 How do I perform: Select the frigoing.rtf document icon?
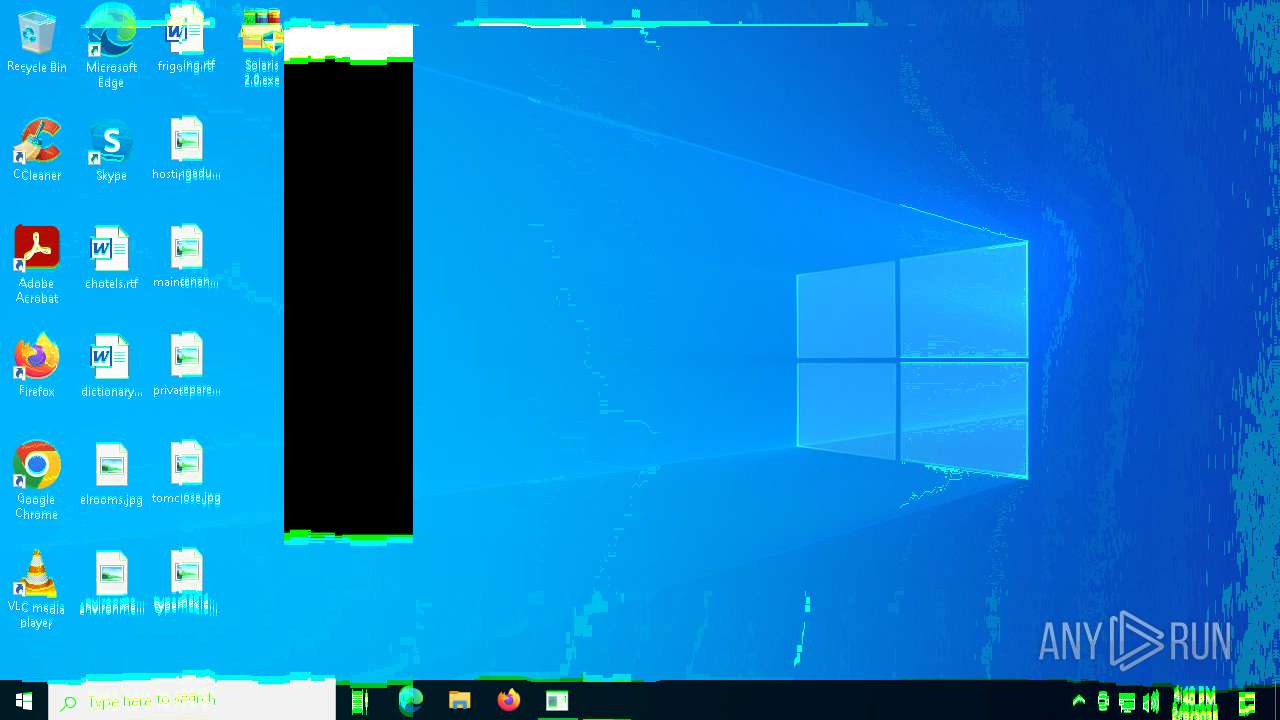click(186, 40)
